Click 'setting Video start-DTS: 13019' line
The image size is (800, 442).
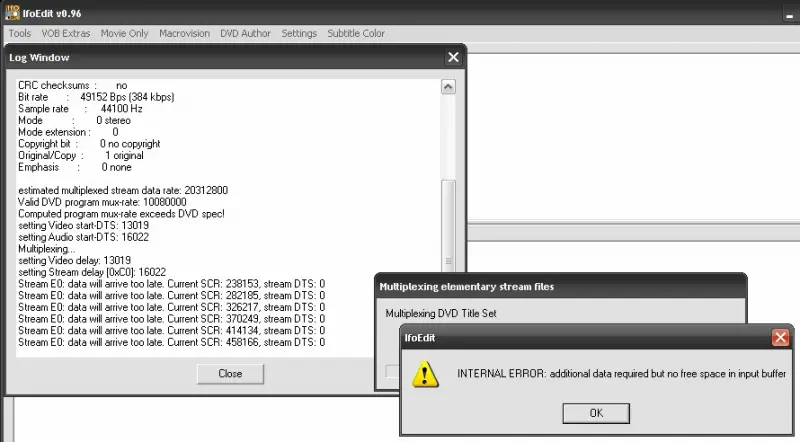84,226
